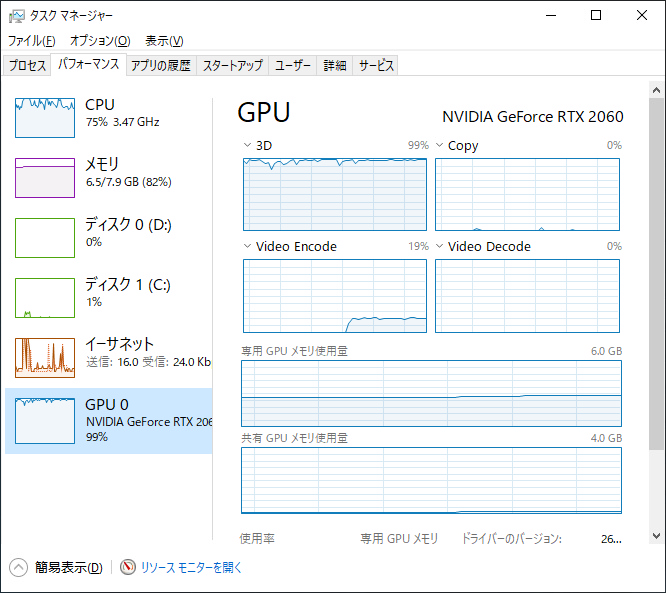Click the 3D usage graph
This screenshot has width=666, height=593.
click(335, 195)
